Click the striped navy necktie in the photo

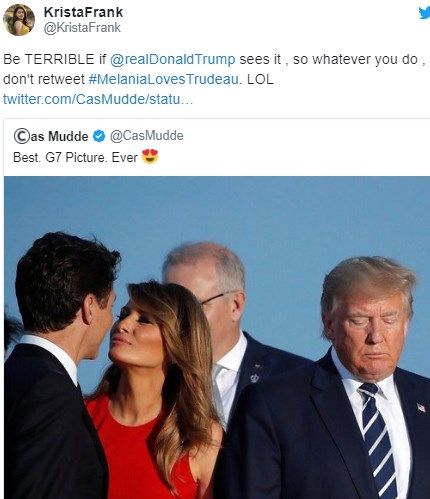pyautogui.click(x=378, y=440)
